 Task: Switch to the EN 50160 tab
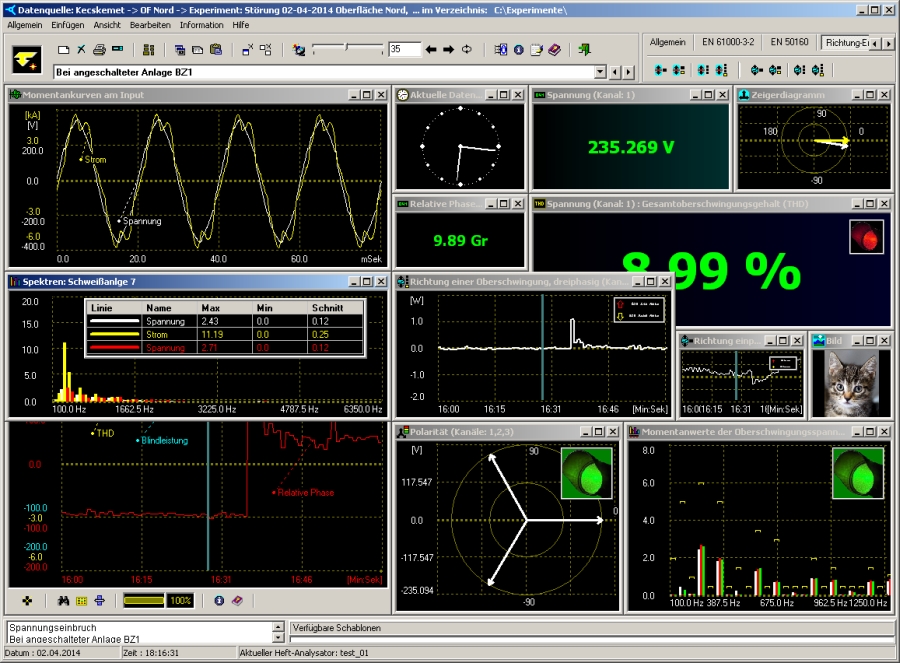click(x=790, y=43)
